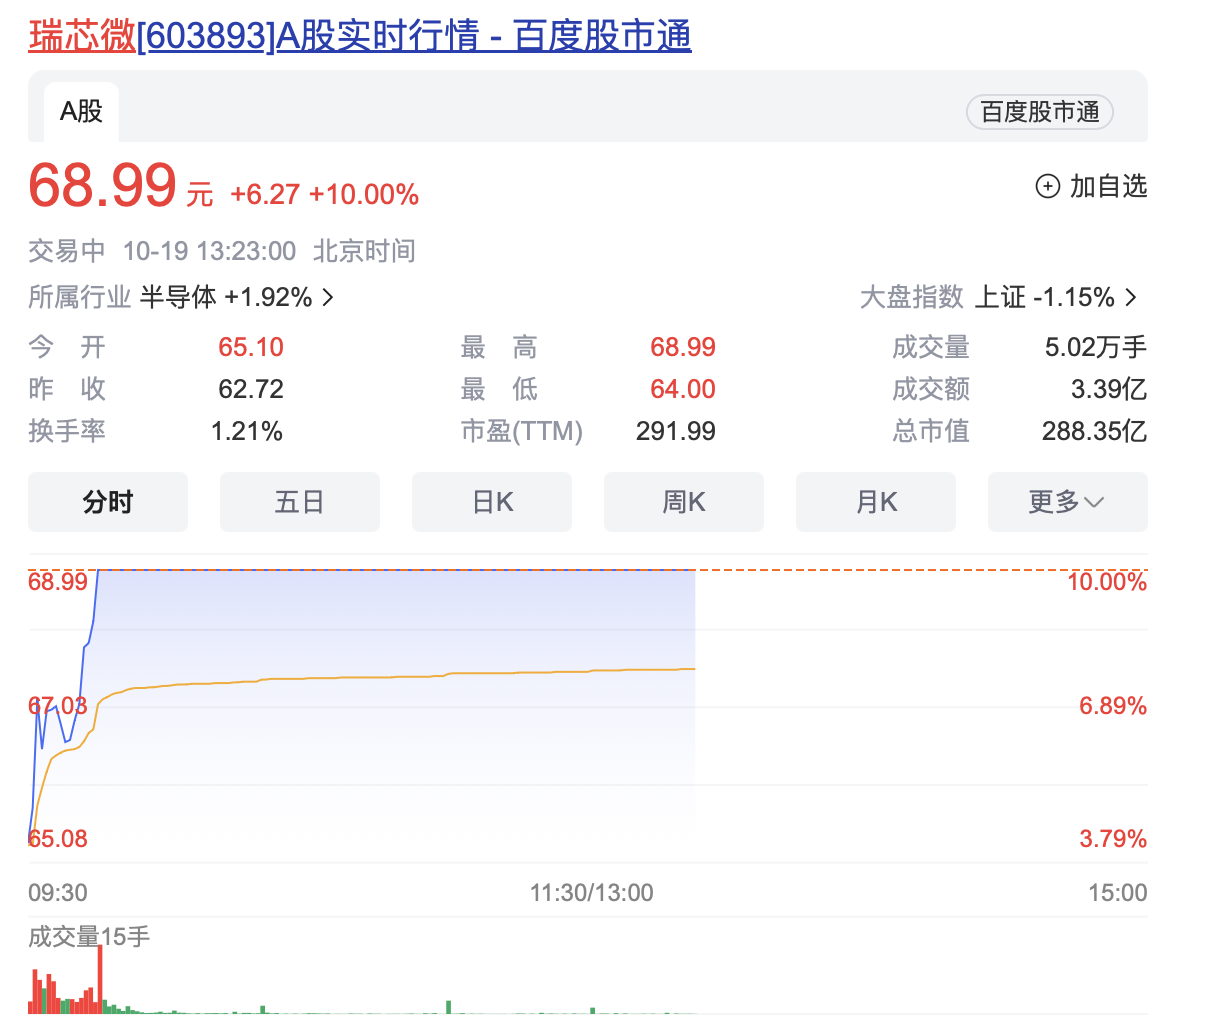This screenshot has width=1216, height=1030.
Task: Show the 月K monthly chart
Action: tap(876, 502)
